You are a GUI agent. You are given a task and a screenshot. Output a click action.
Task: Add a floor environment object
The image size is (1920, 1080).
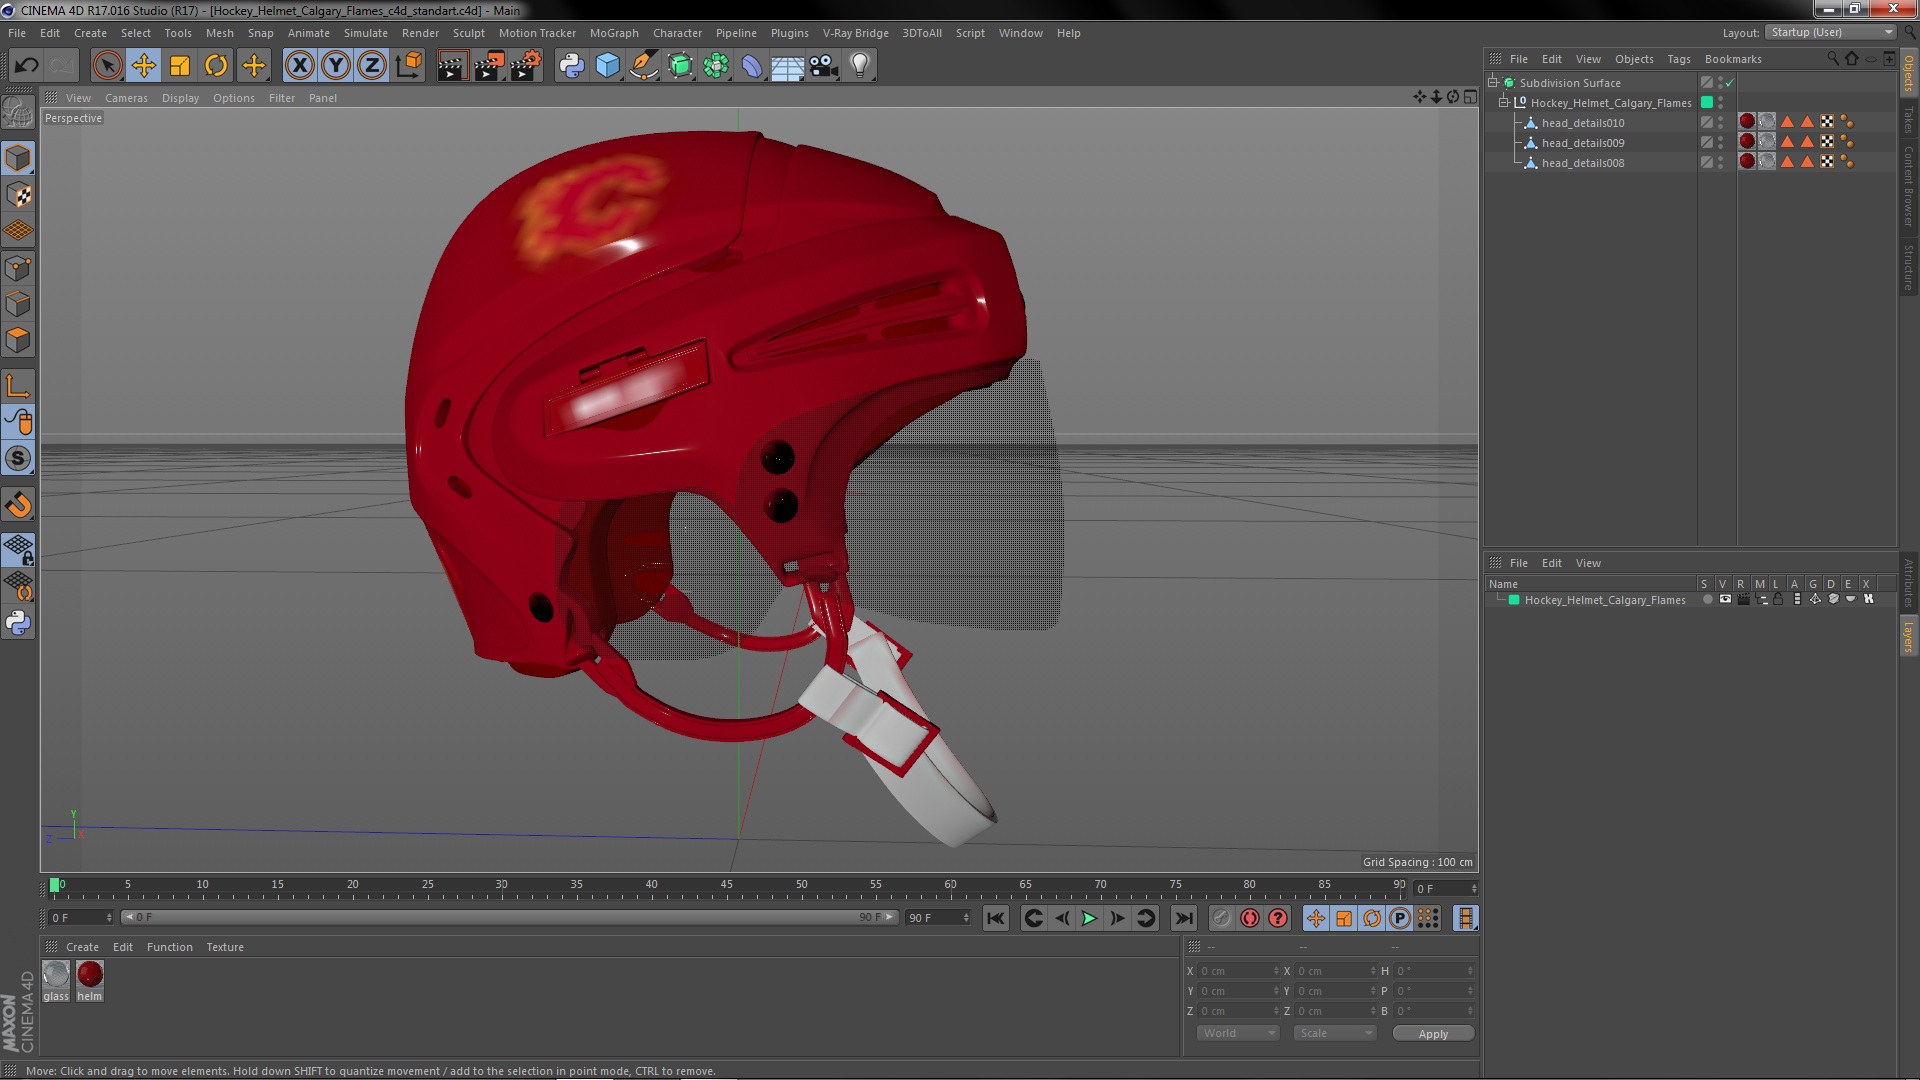point(788,66)
